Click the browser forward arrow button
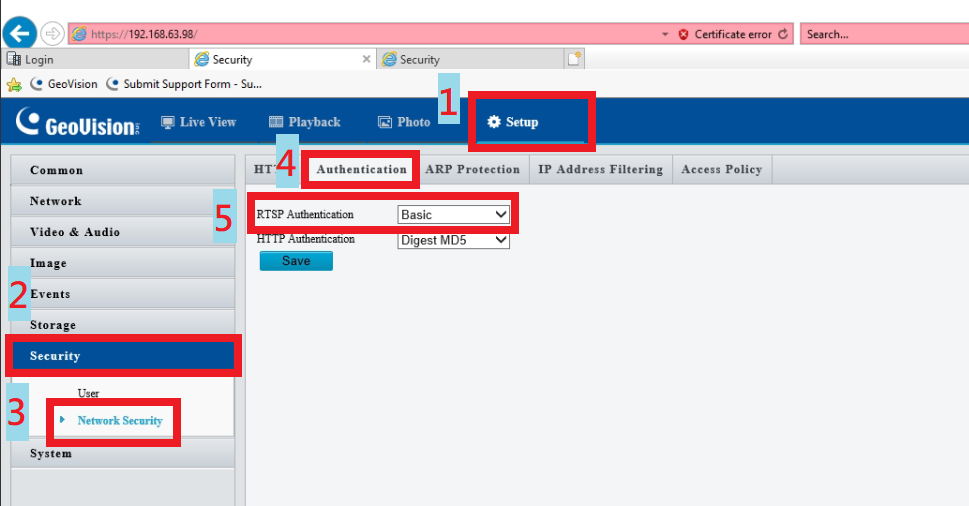The height and width of the screenshot is (506, 969). tap(53, 34)
